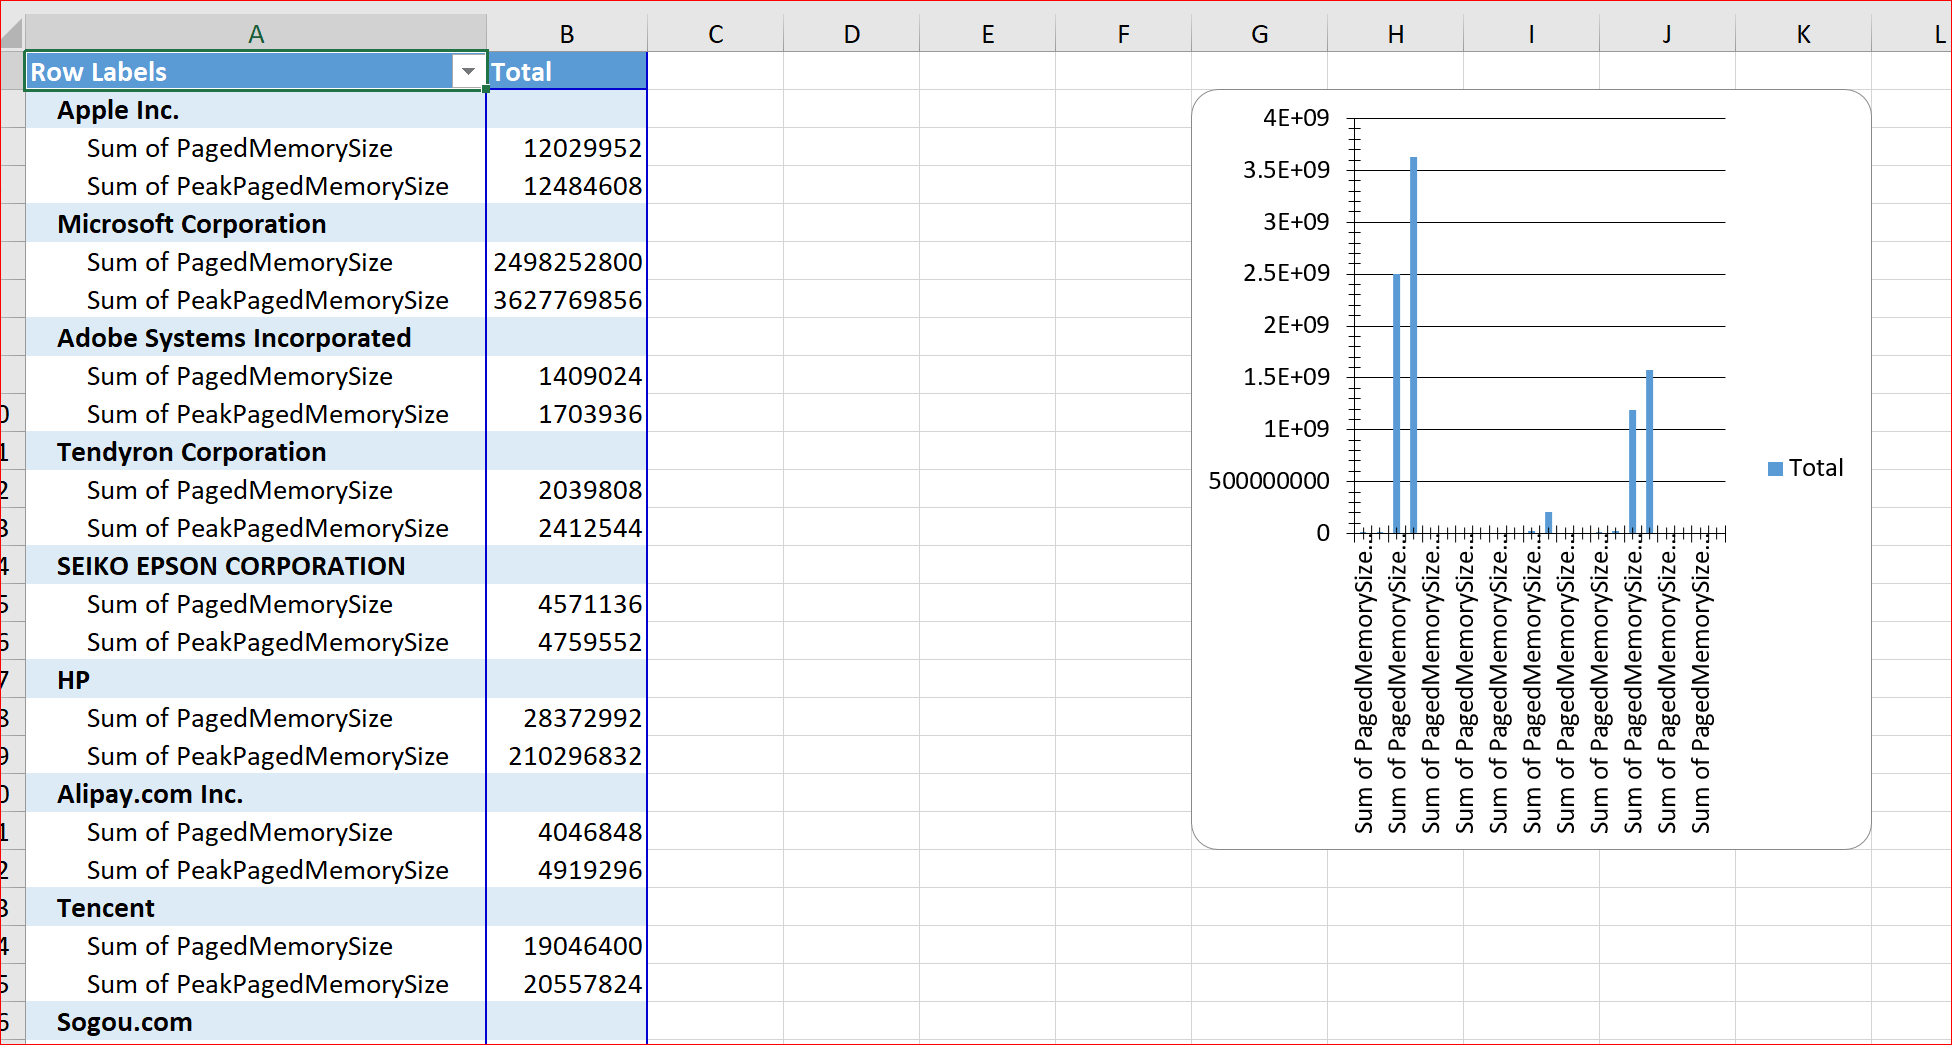
Task: Select cell with value 28372992
Action: coord(567,718)
